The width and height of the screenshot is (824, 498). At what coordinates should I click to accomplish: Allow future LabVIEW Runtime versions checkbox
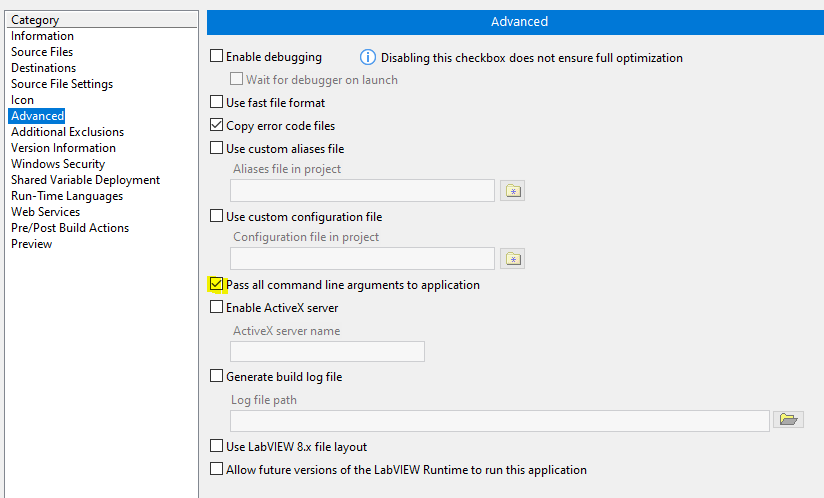pyautogui.click(x=217, y=469)
